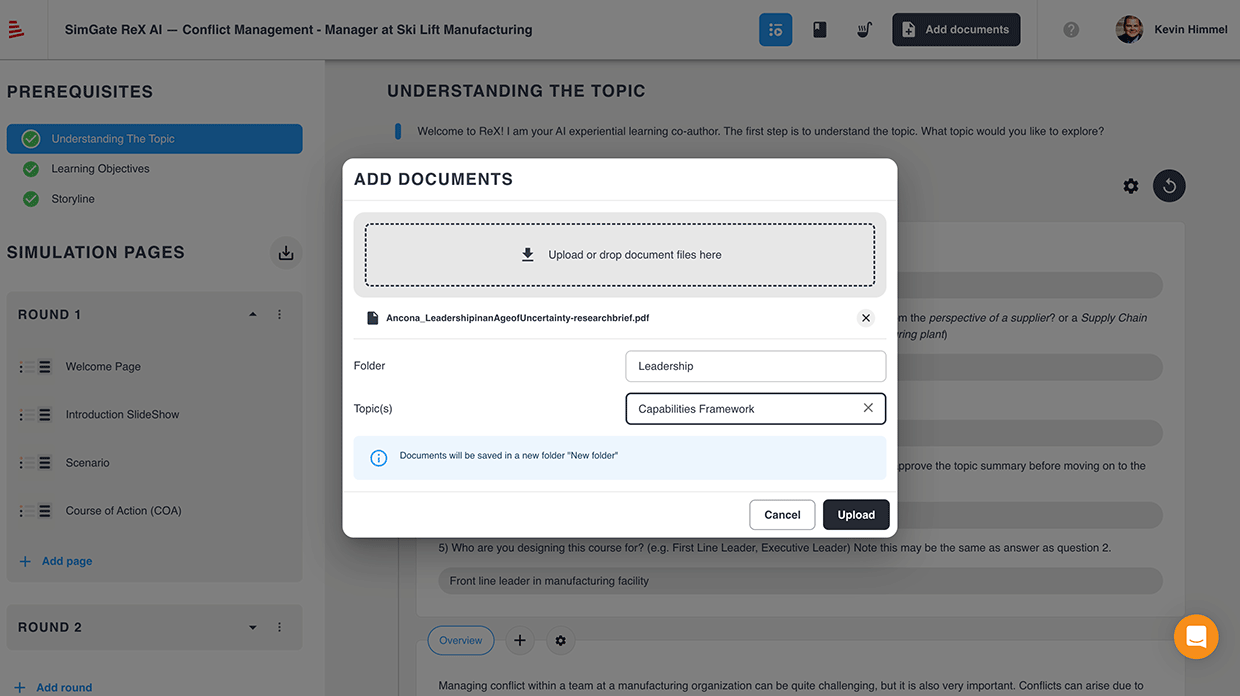This screenshot has width=1240, height=696.
Task: Click the Ancona PDF file name
Action: pyautogui.click(x=518, y=318)
